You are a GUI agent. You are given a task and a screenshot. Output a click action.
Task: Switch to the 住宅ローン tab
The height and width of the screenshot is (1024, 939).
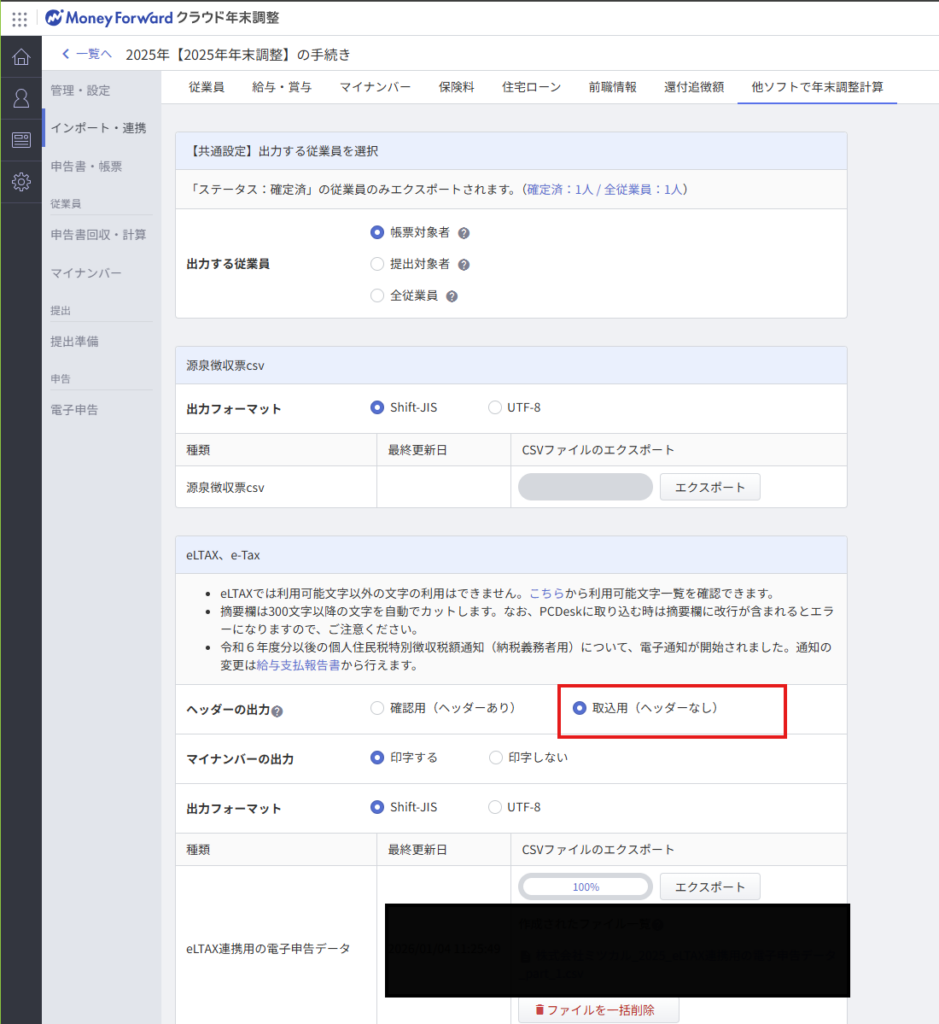531,87
